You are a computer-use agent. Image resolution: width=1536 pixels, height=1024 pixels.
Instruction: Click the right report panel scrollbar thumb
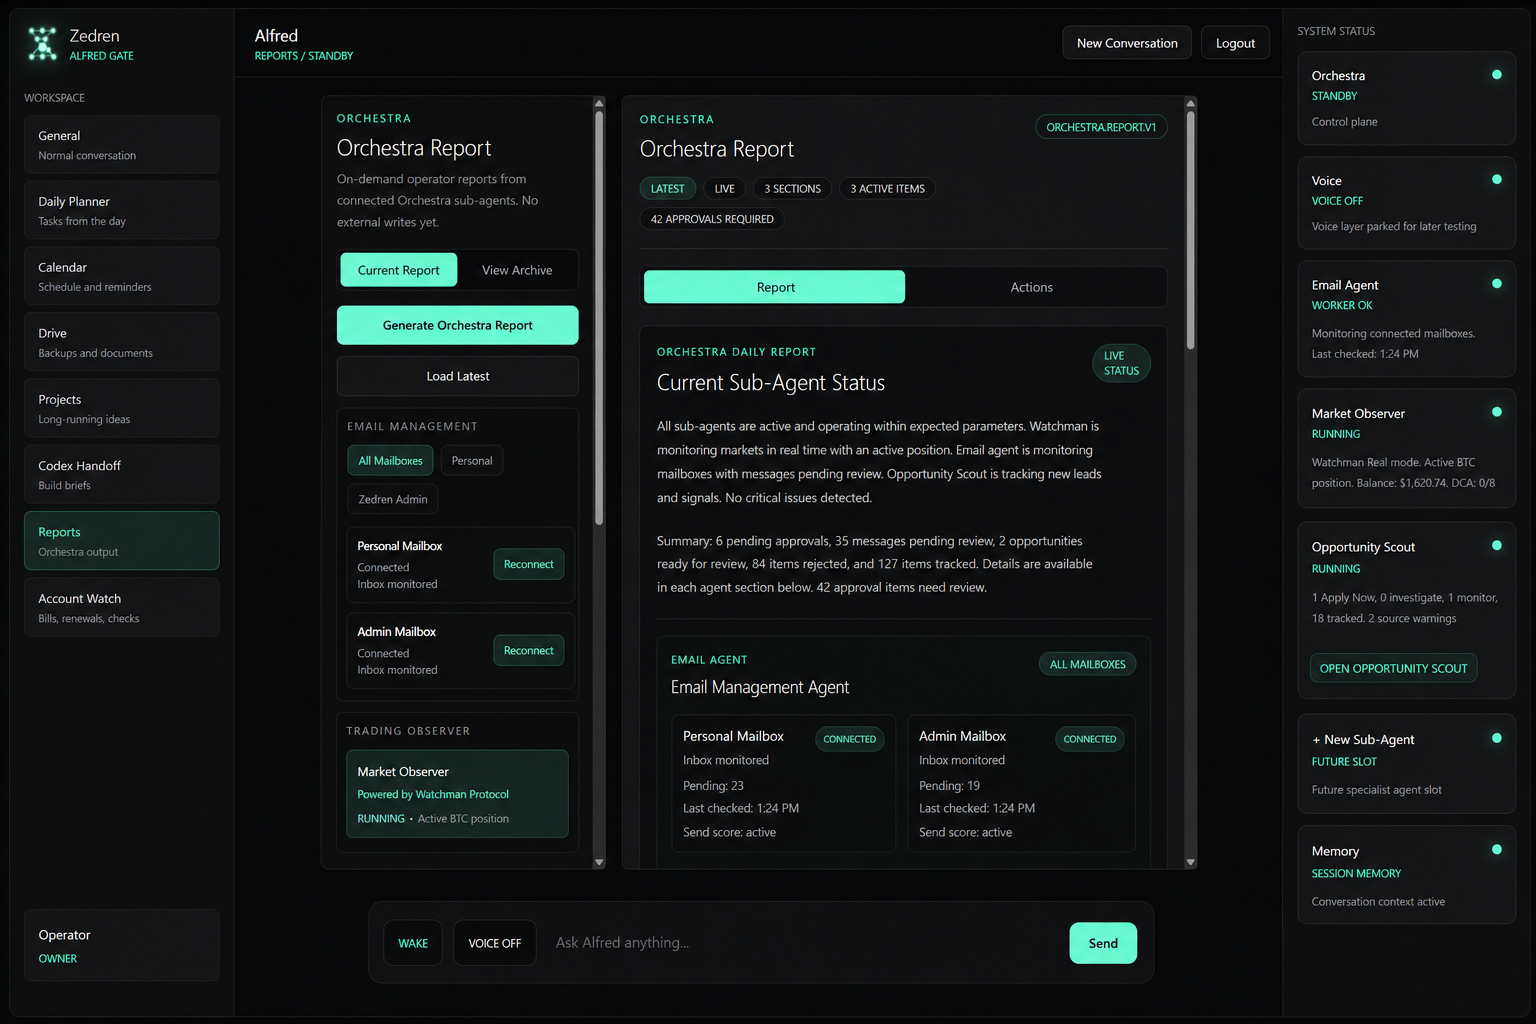1190,230
